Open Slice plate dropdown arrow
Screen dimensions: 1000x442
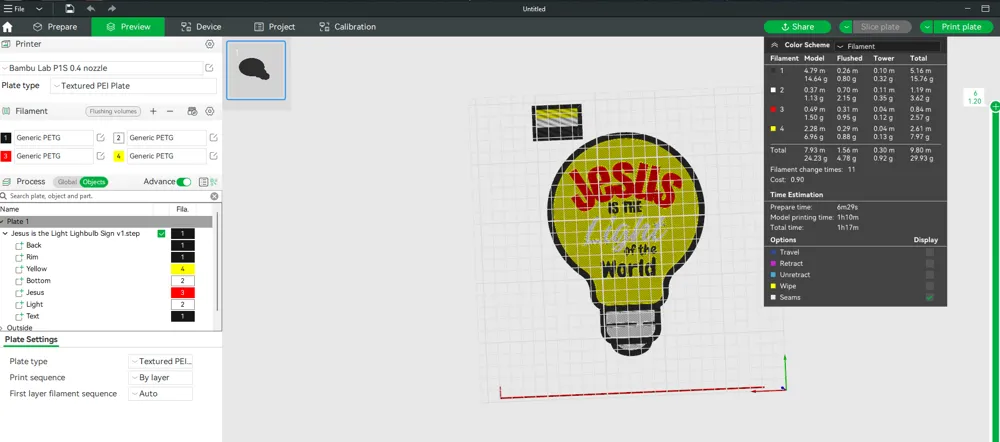click(846, 27)
